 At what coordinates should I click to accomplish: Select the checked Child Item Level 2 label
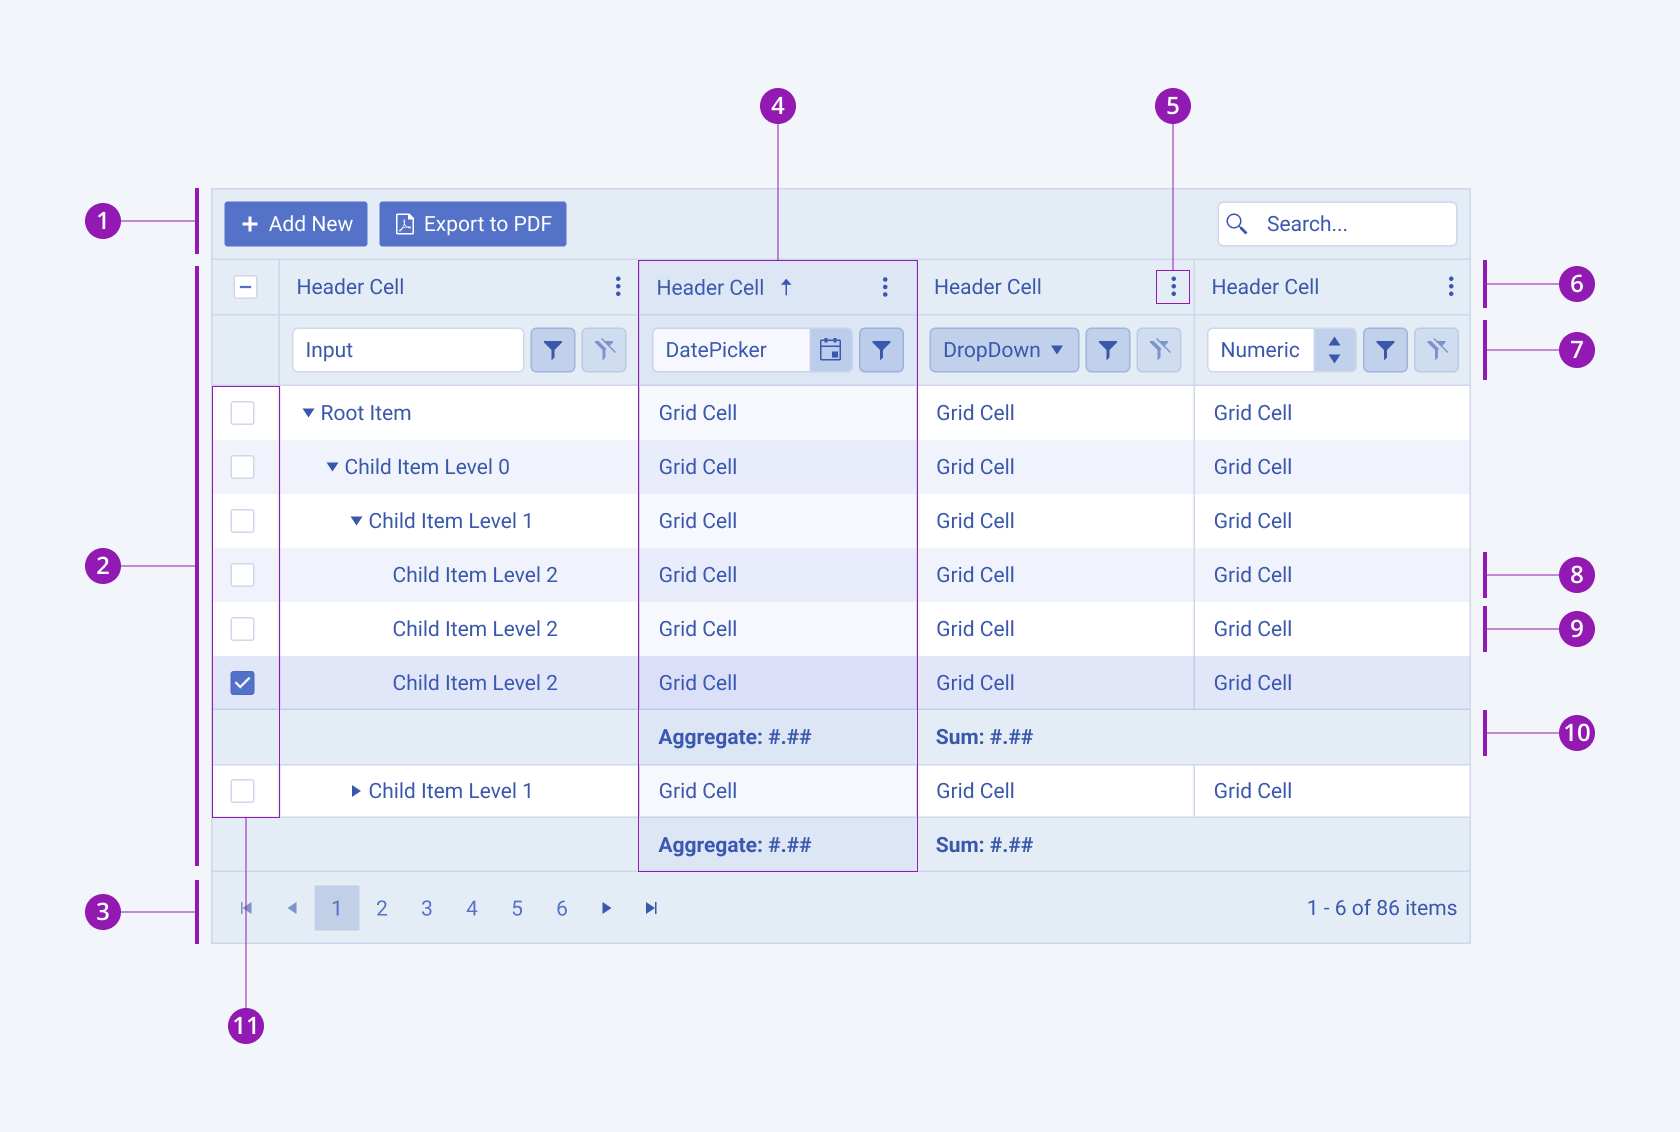(x=475, y=683)
